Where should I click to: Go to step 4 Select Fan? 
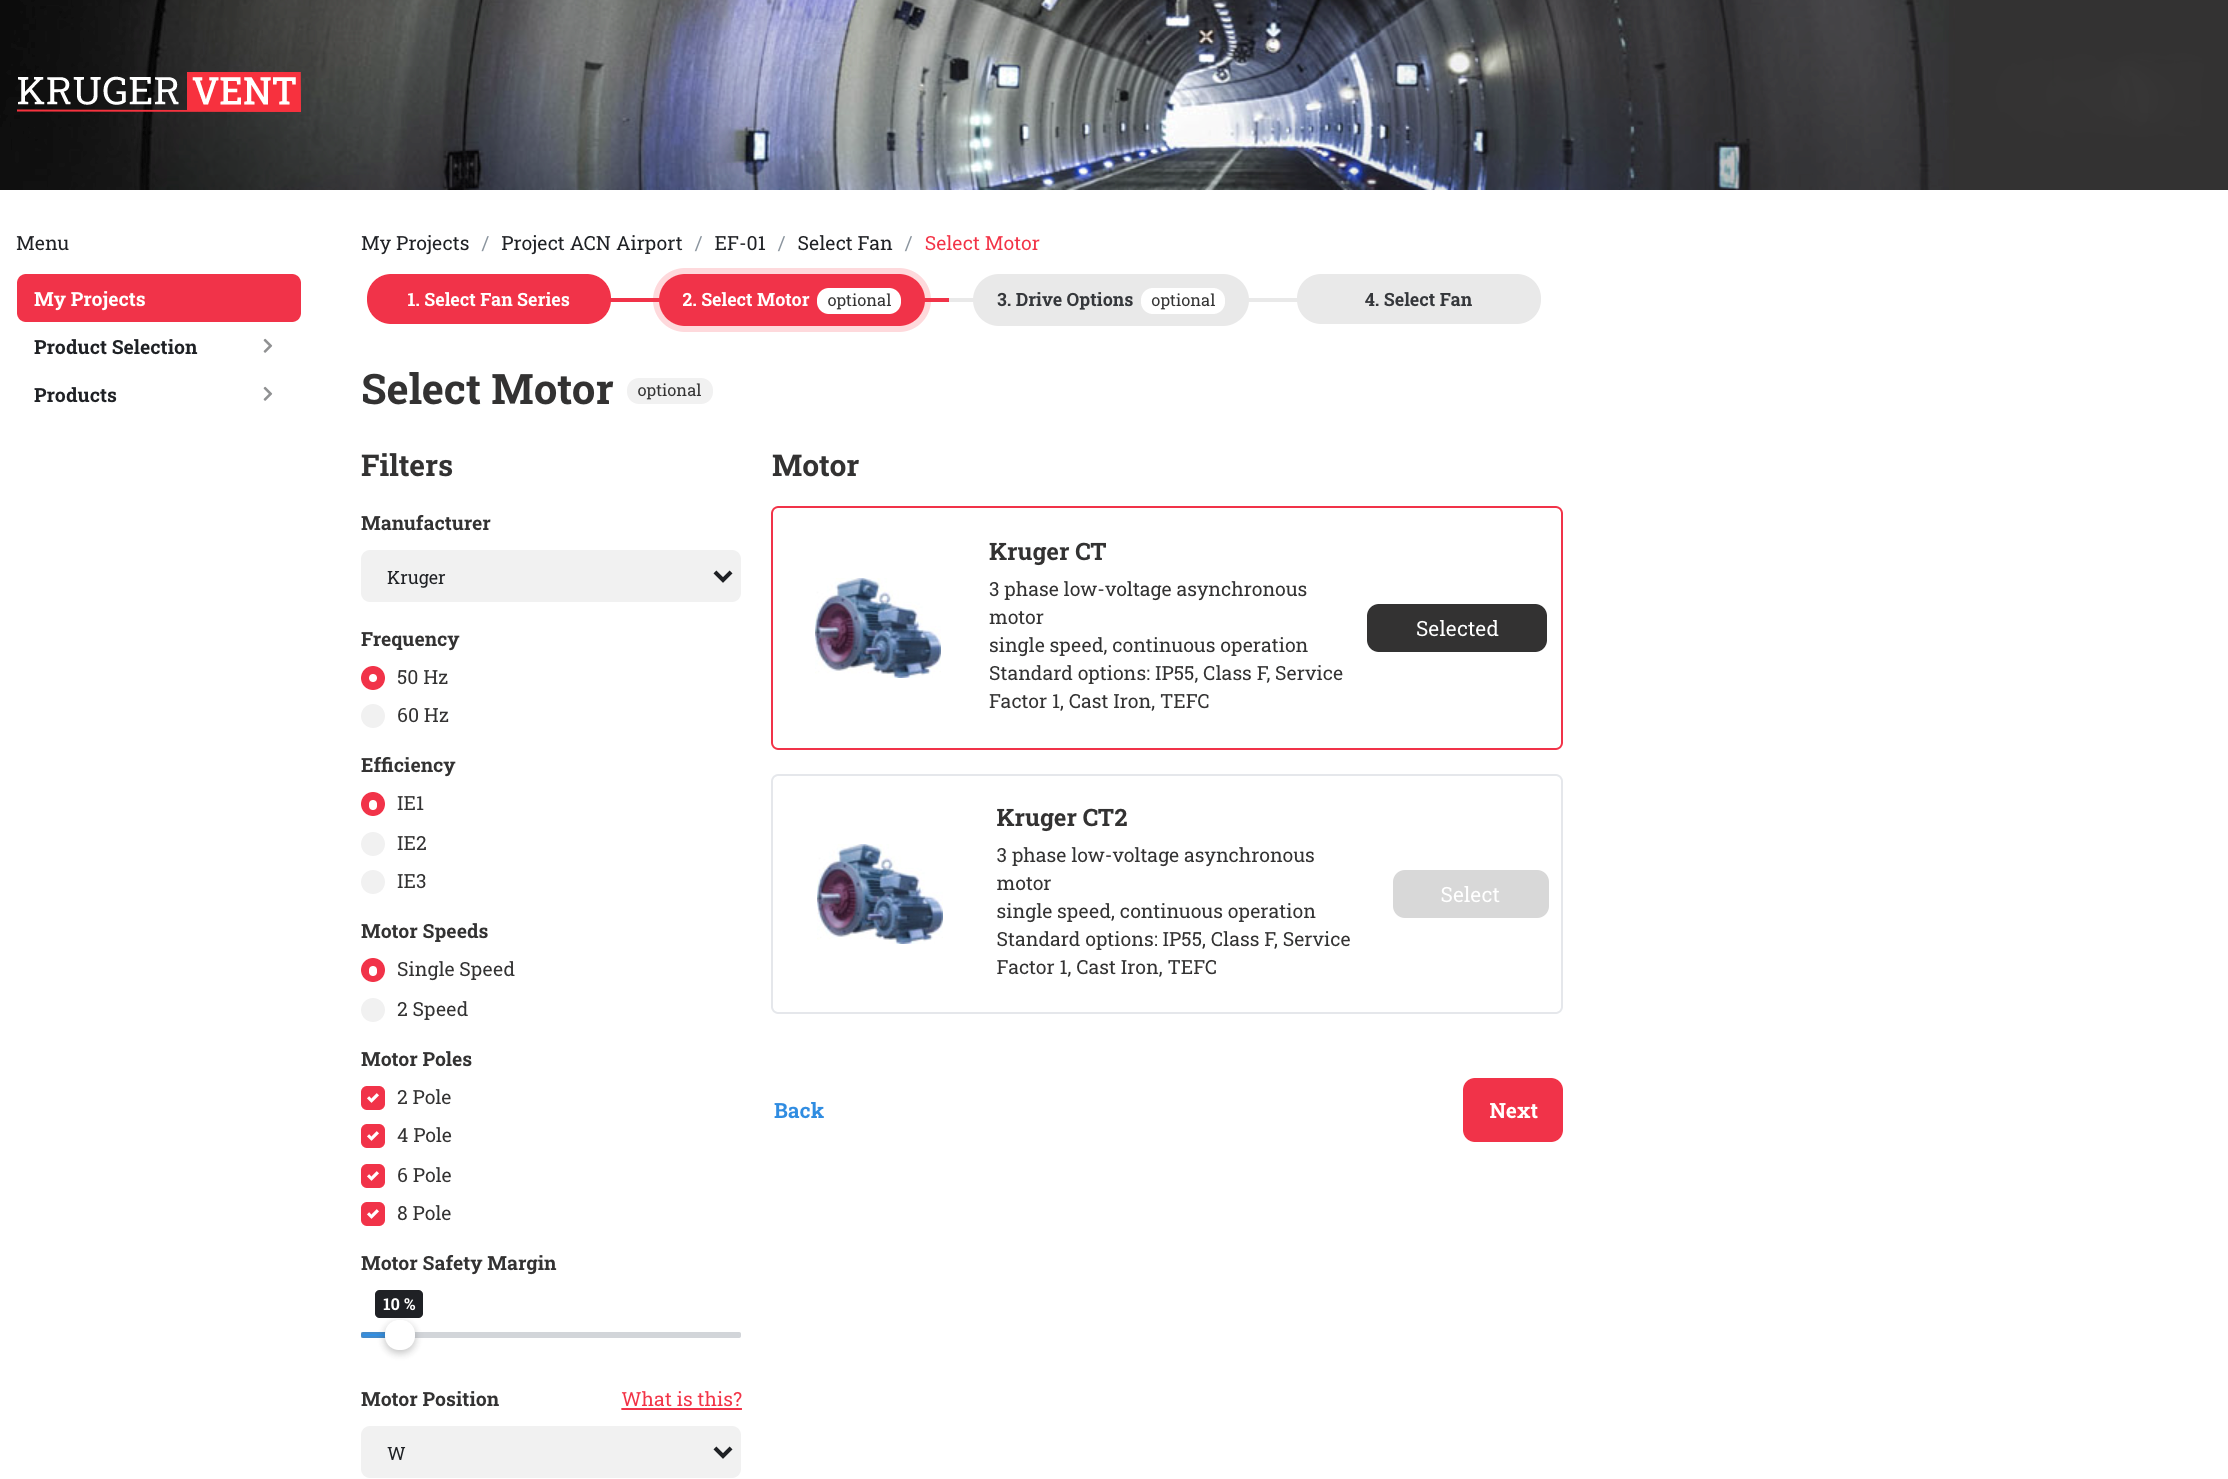tap(1418, 299)
